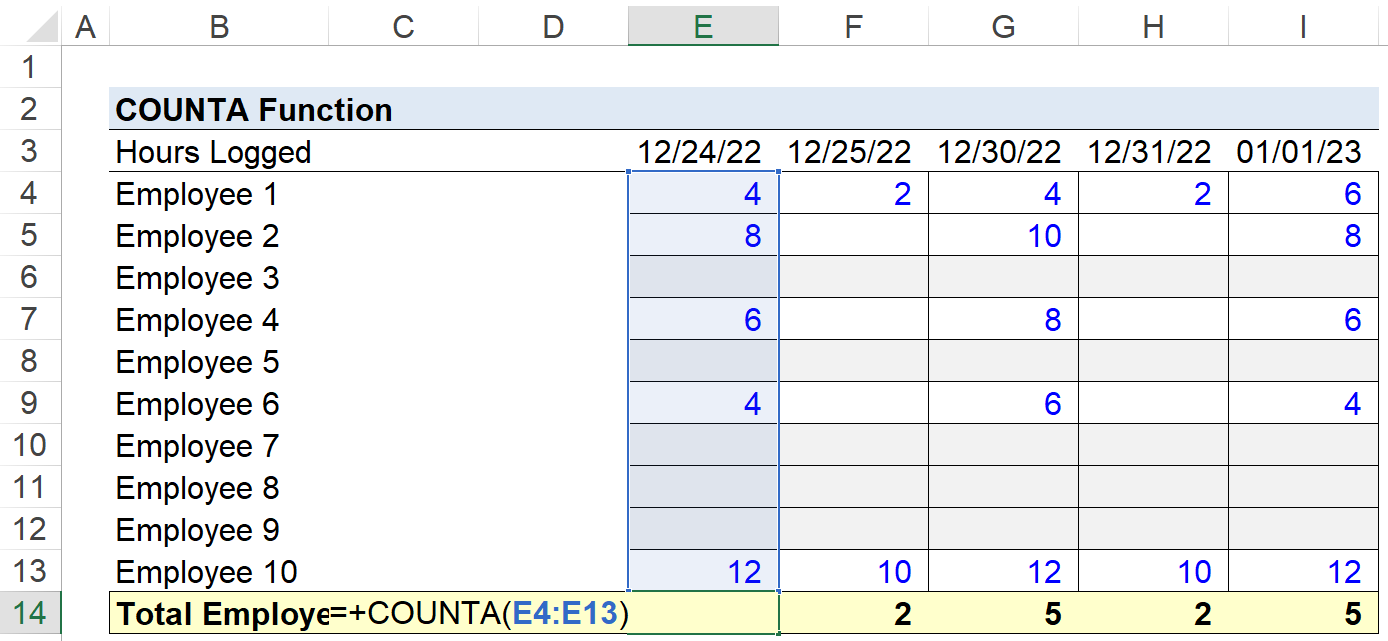Select the 12/25/22 total showing 2
The height and width of the screenshot is (641, 1388).
pyautogui.click(x=853, y=613)
